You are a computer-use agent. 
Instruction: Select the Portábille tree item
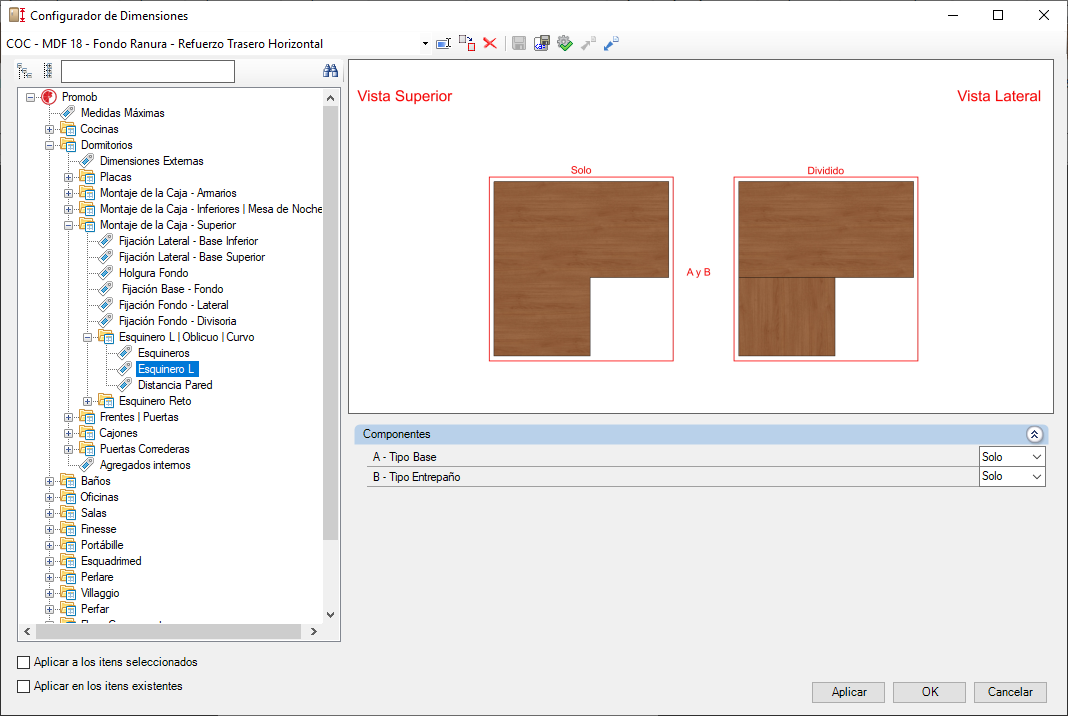point(101,545)
